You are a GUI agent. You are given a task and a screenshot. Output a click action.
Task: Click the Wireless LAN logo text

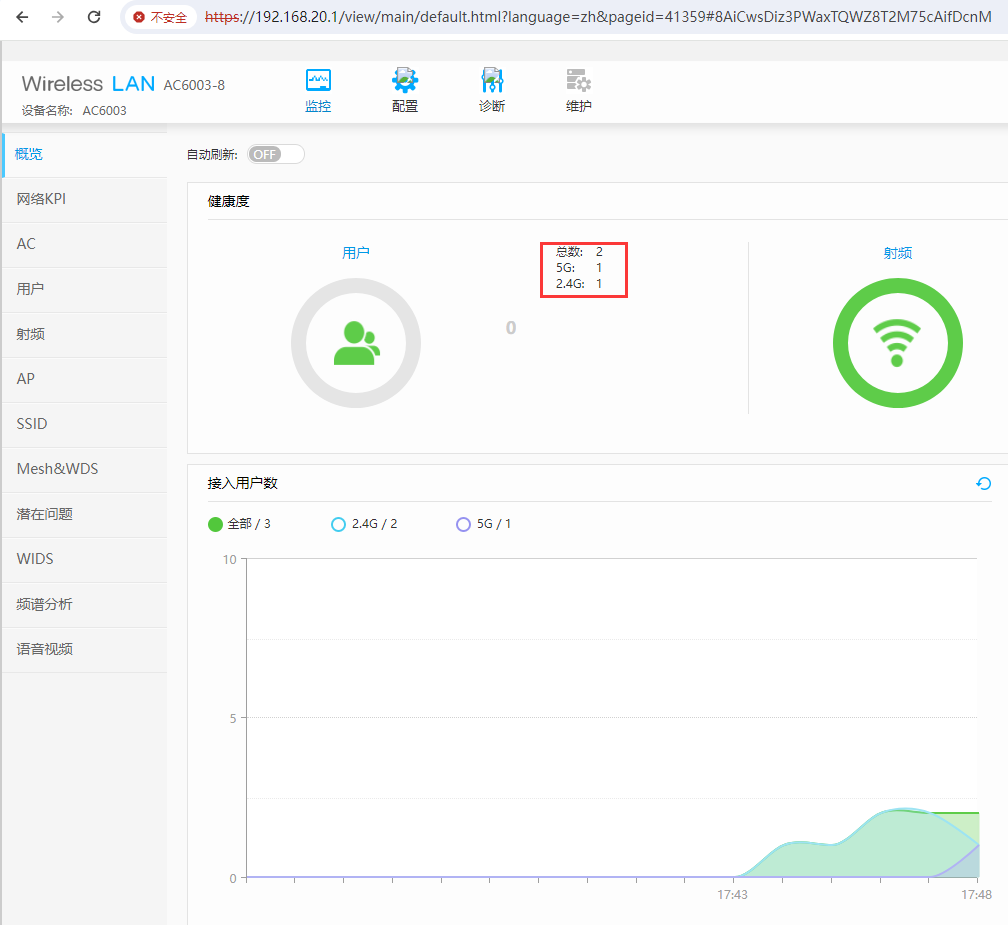(x=88, y=84)
